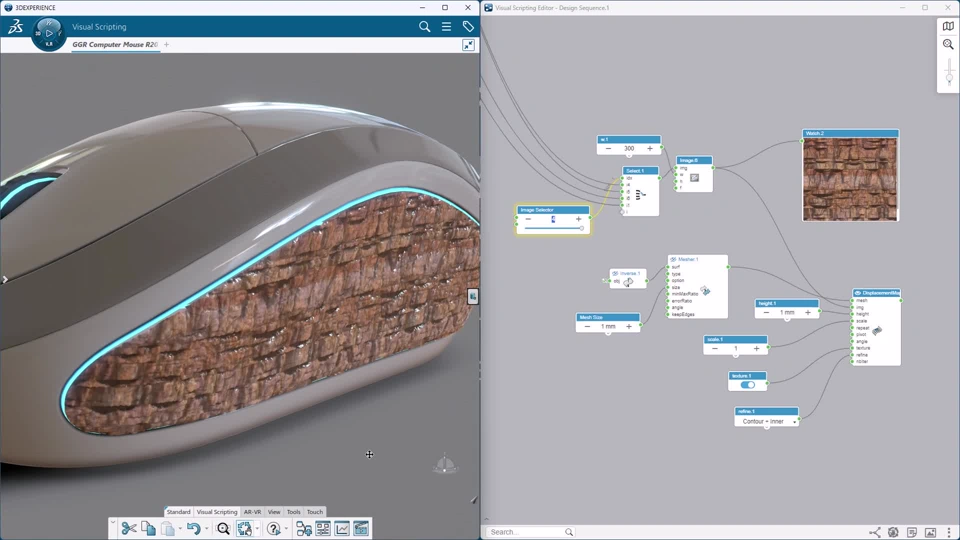Screen dimensions: 960x540
Task: Open the search magnifier in 3DEXPERIENCE header
Action: [x=425, y=27]
